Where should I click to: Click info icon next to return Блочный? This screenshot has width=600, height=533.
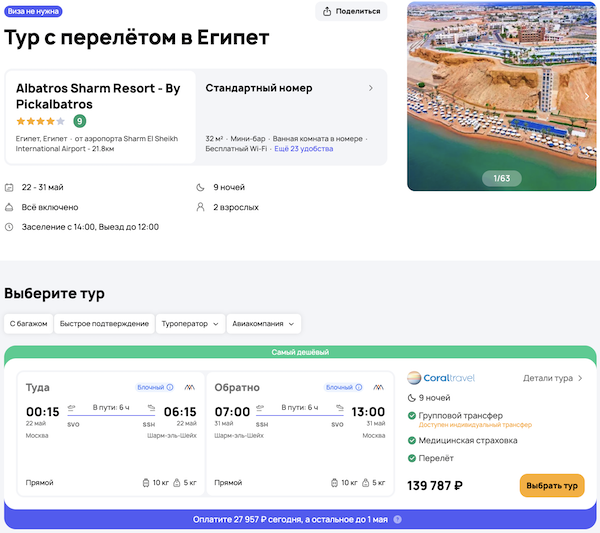coord(359,387)
